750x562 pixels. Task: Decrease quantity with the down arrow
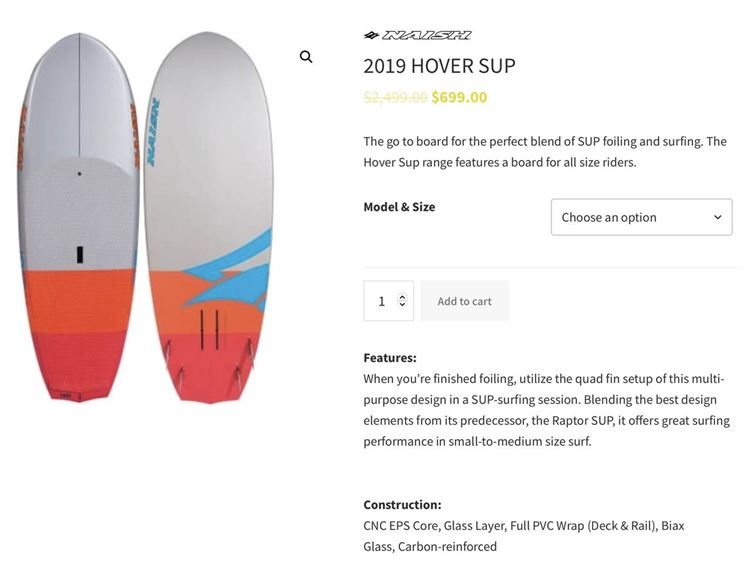tap(402, 305)
